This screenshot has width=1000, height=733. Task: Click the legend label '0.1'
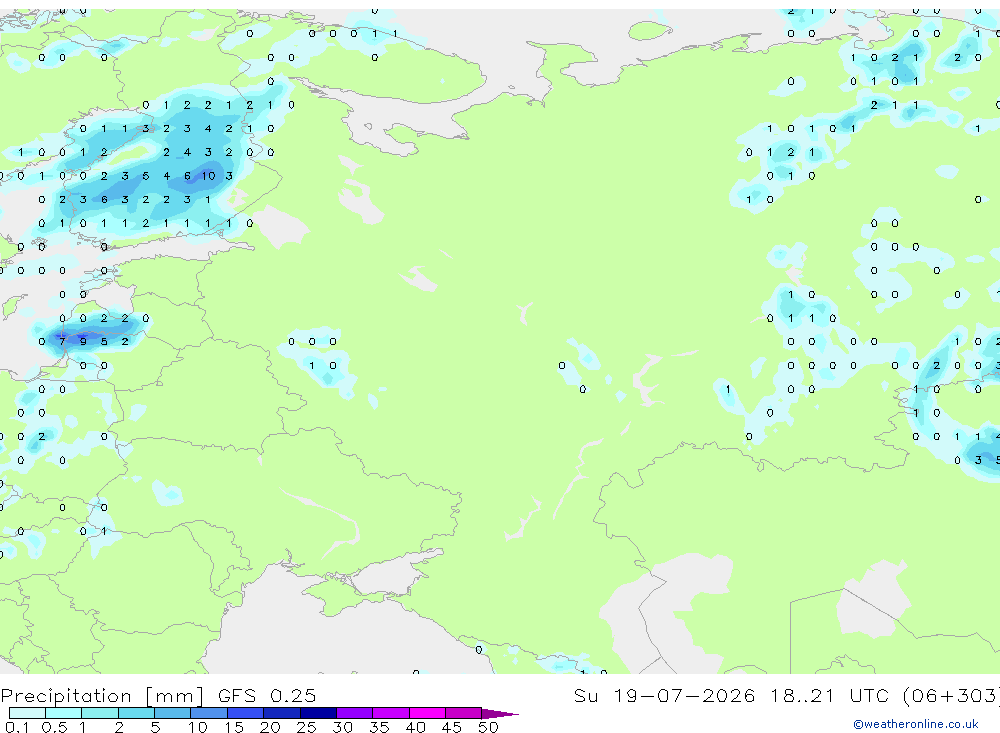click(x=17, y=727)
